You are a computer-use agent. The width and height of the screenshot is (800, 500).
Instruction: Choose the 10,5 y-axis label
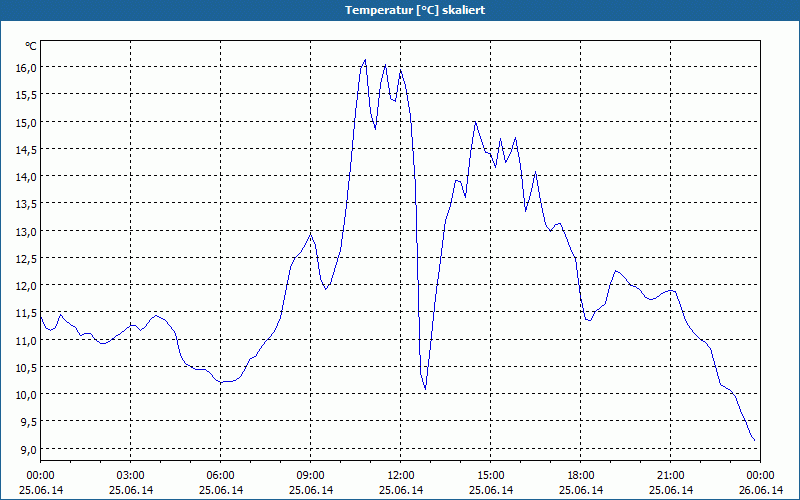[x=26, y=367]
